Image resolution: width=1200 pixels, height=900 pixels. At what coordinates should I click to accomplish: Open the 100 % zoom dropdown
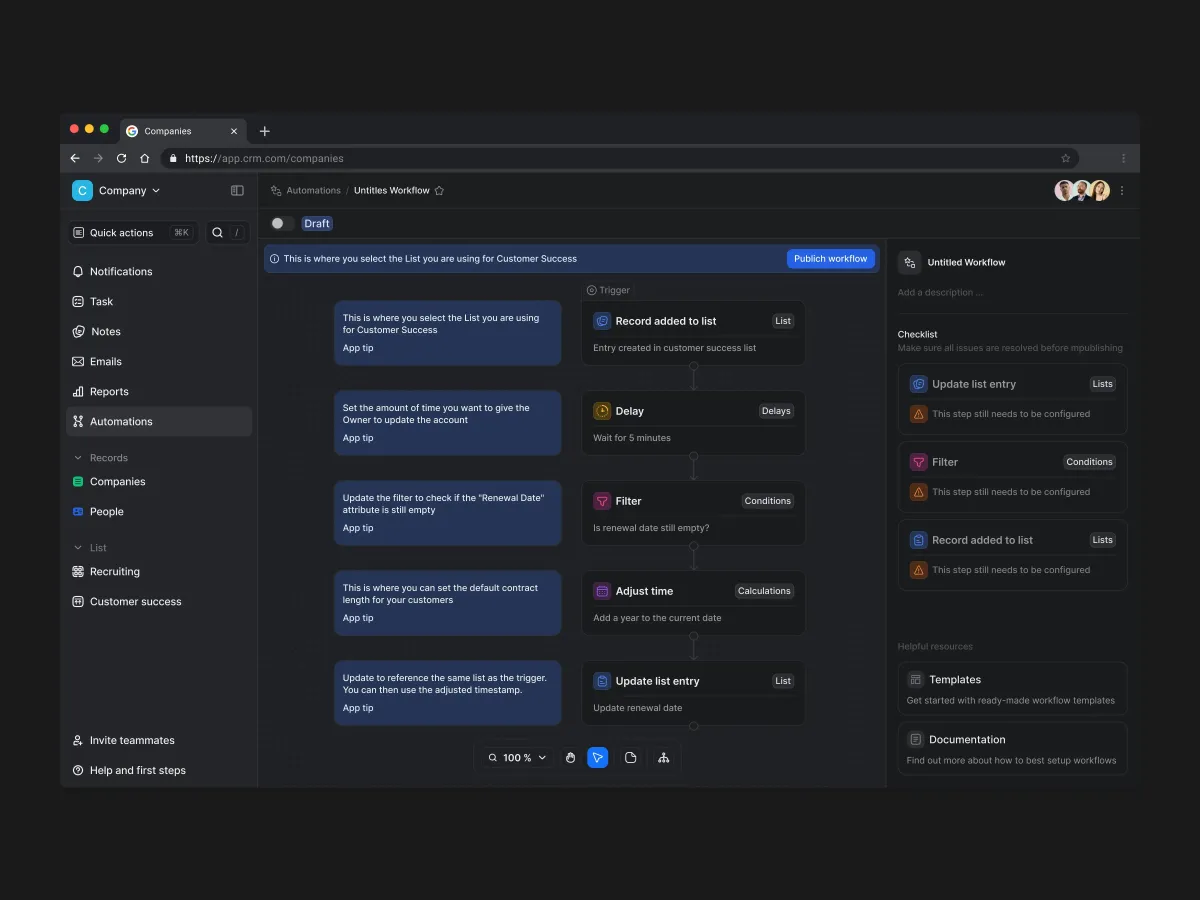pos(517,758)
